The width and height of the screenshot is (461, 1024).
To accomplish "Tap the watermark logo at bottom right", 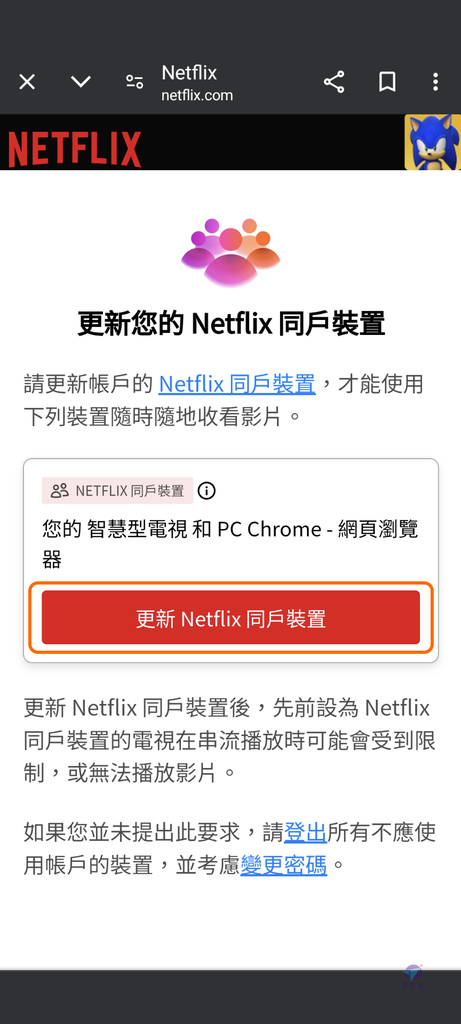I will pyautogui.click(x=413, y=976).
